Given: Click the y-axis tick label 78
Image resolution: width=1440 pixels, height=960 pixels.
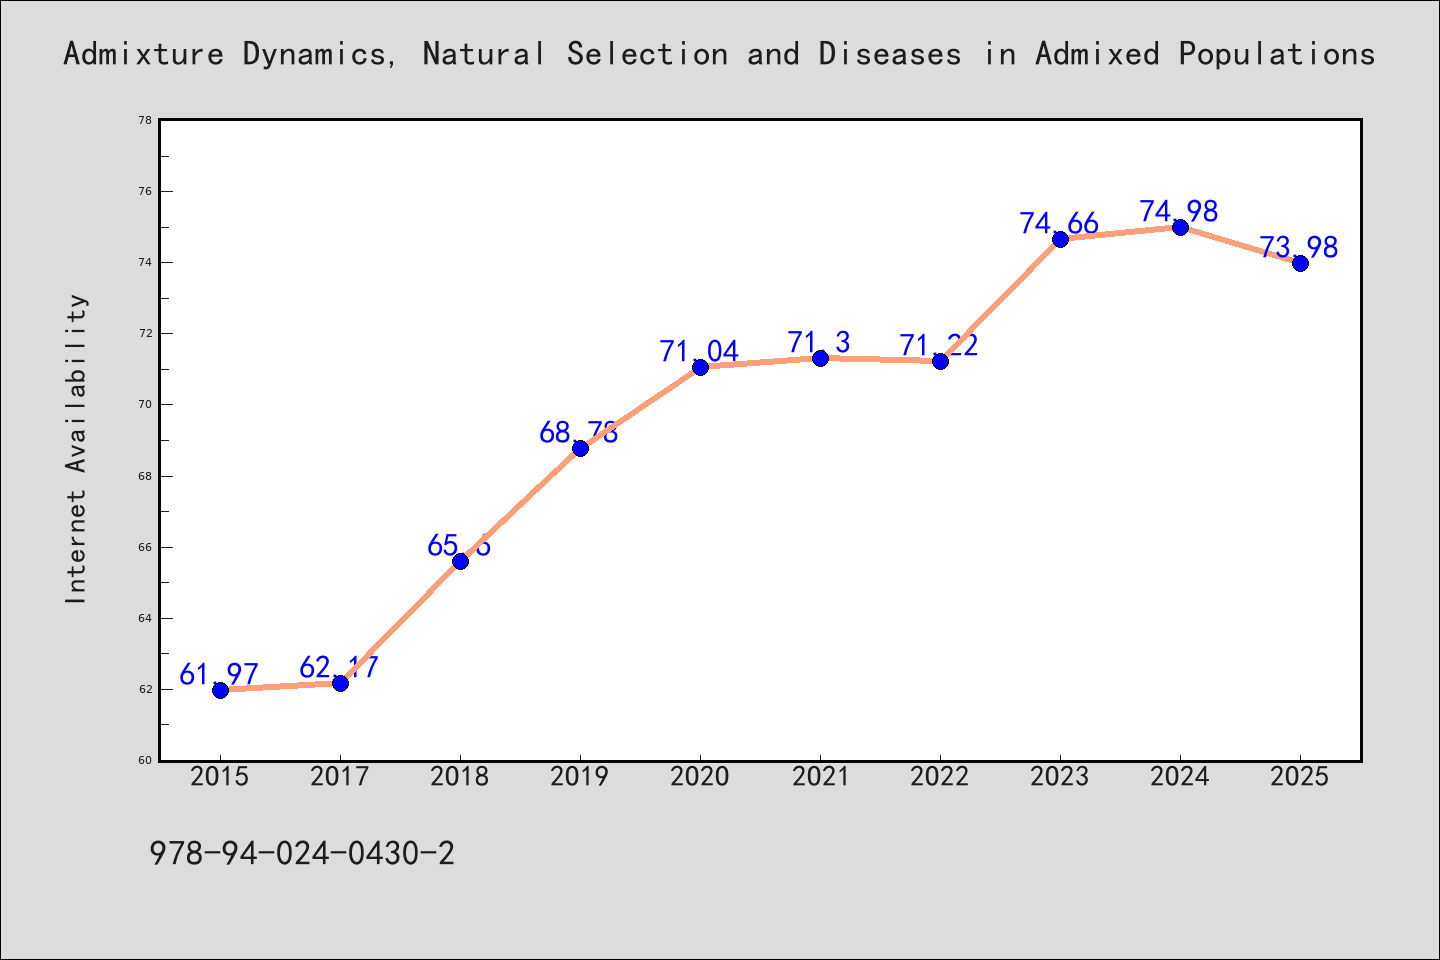Looking at the screenshot, I should tap(145, 120).
